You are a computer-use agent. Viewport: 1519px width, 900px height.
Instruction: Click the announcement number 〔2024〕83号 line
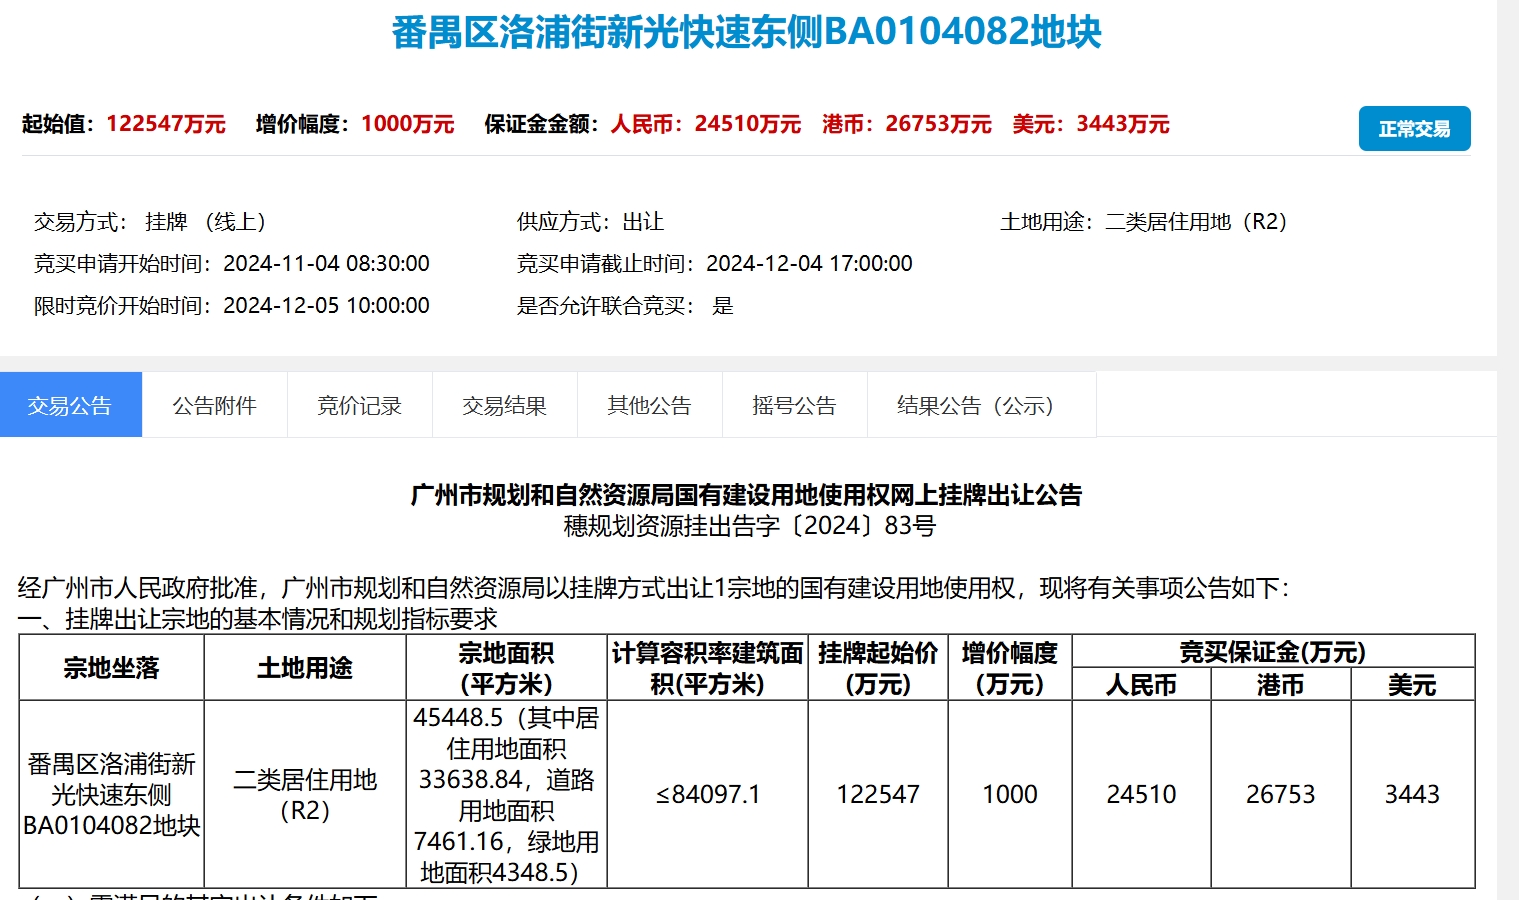749,526
